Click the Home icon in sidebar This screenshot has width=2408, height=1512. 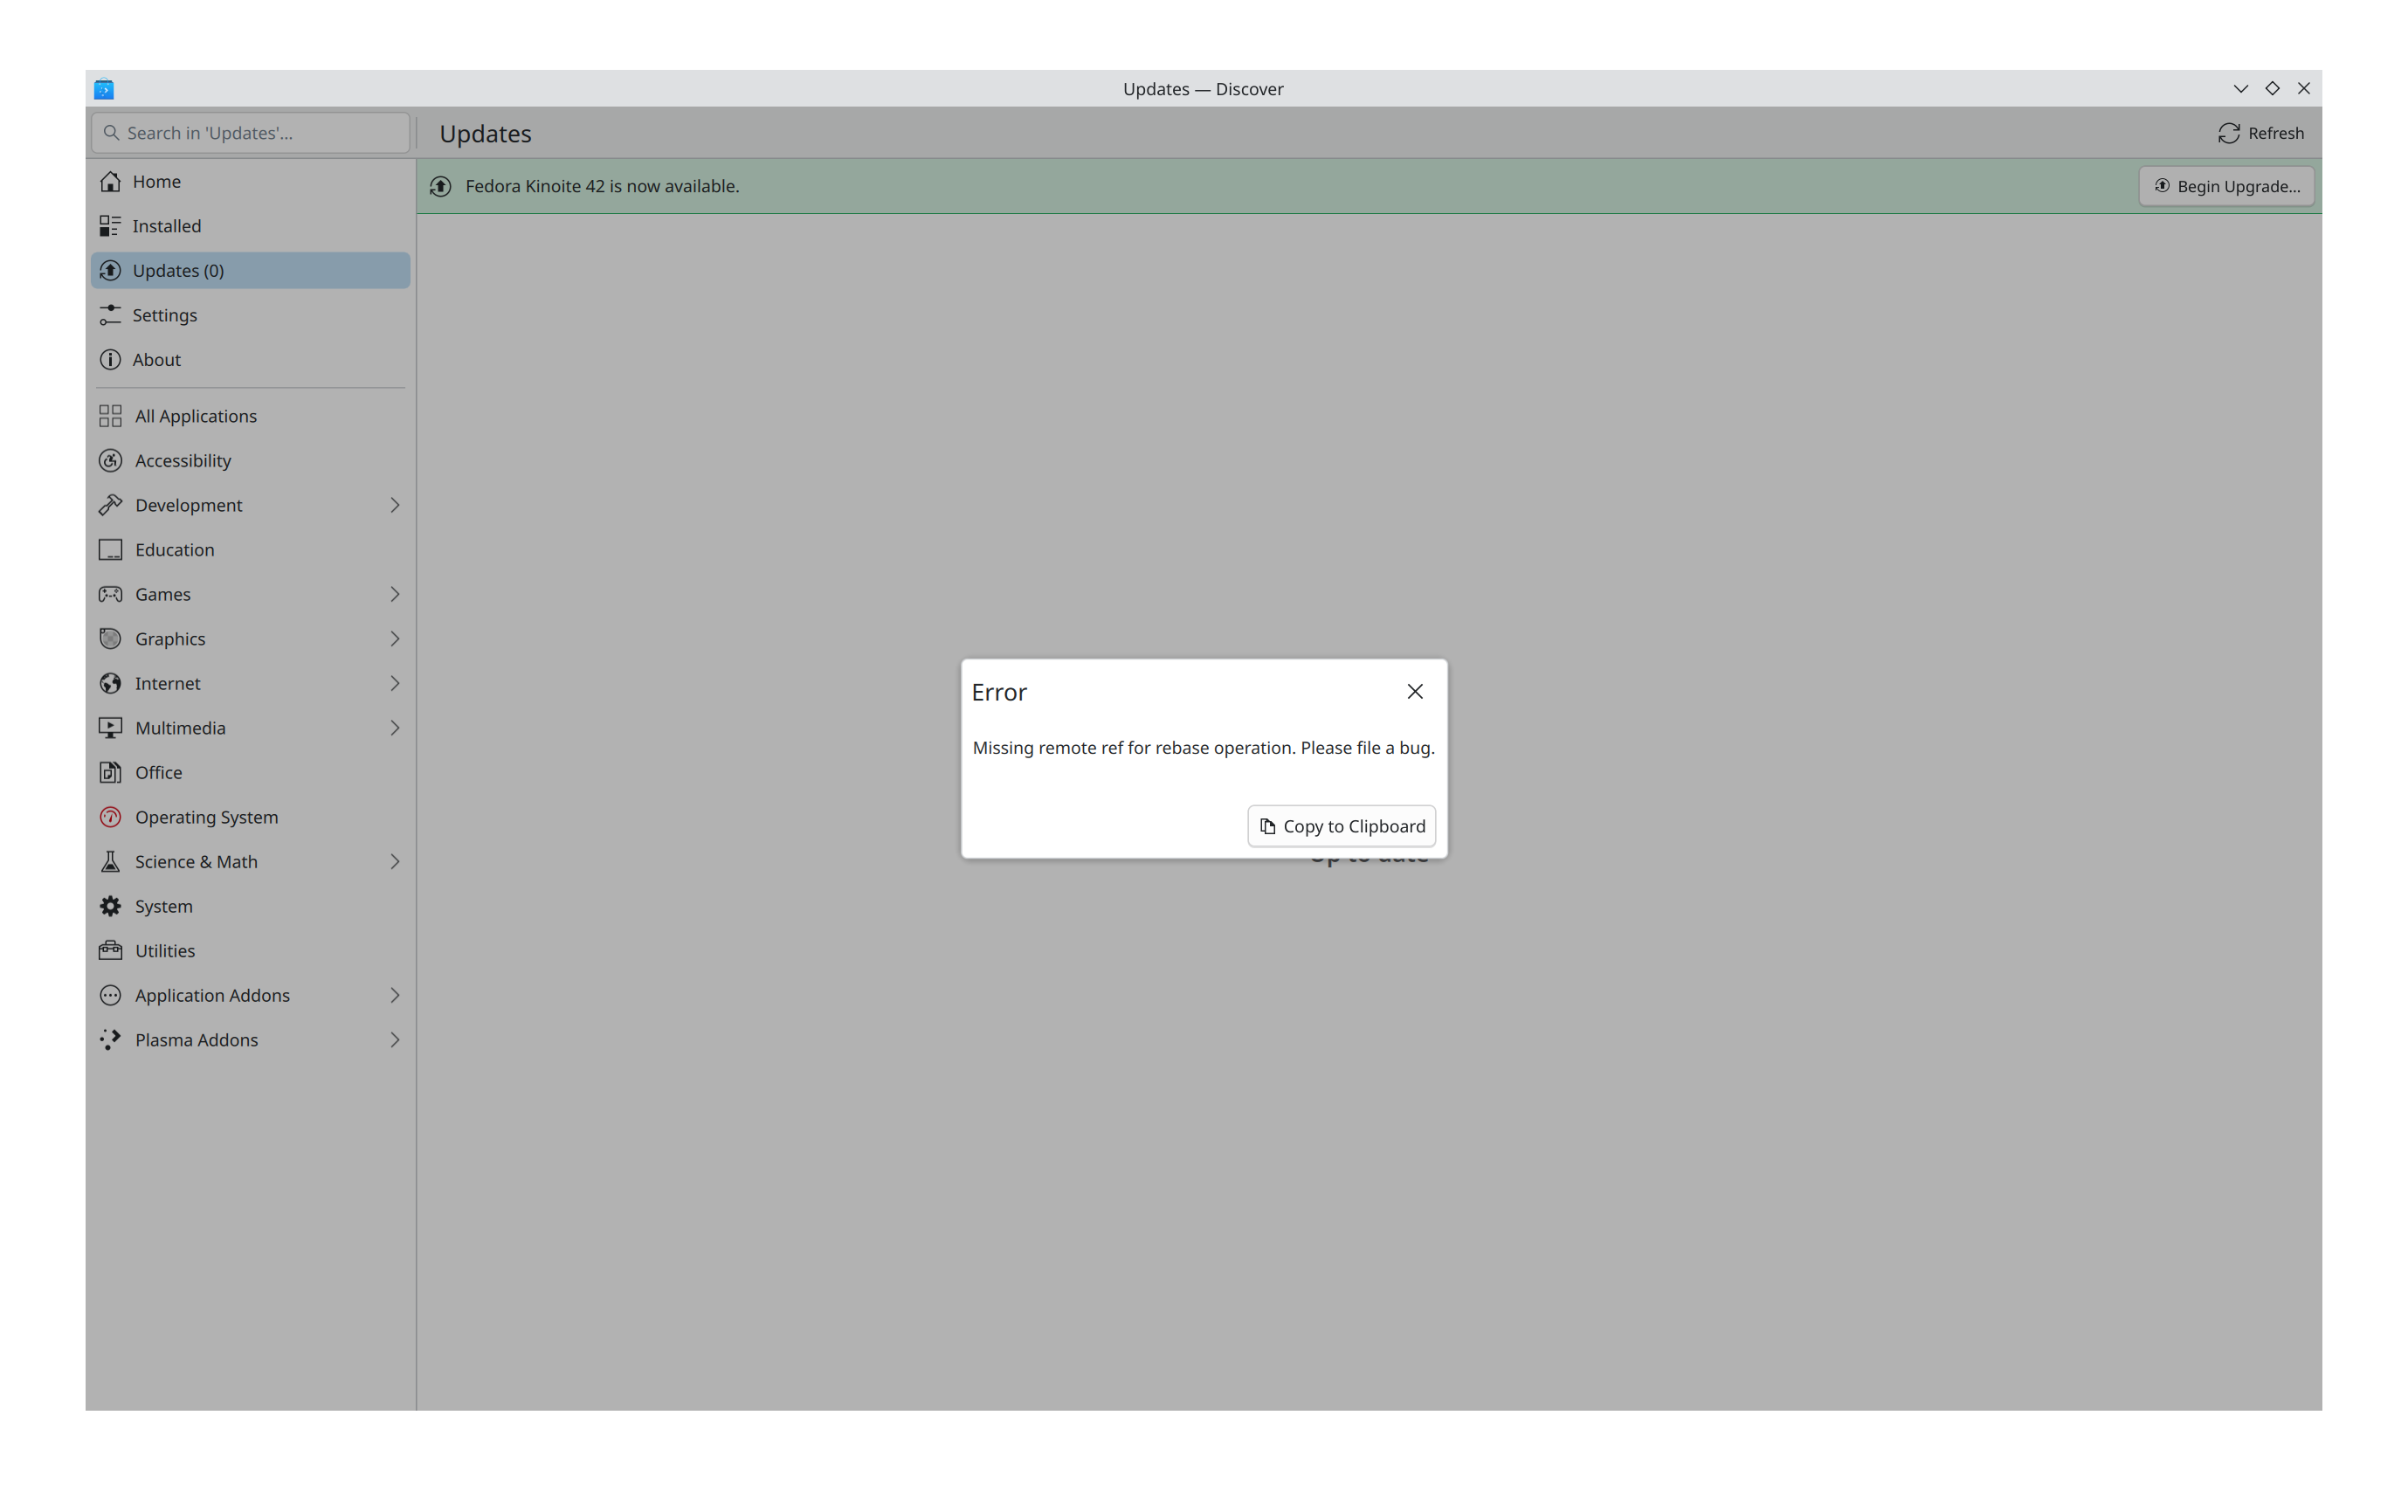point(110,181)
